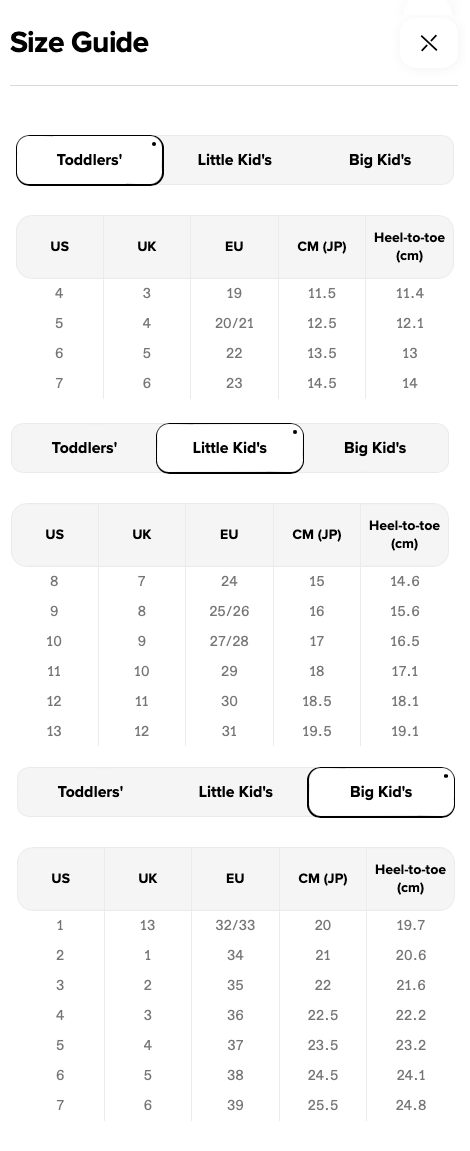Click the active Big Kid's tab at bottom

coord(381,792)
